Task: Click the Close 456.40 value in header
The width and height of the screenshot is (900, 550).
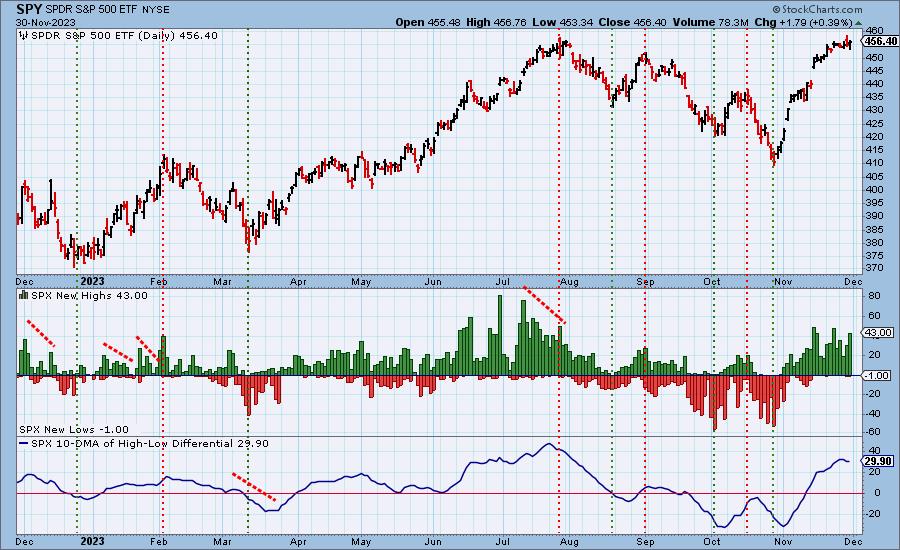Action: click(632, 22)
